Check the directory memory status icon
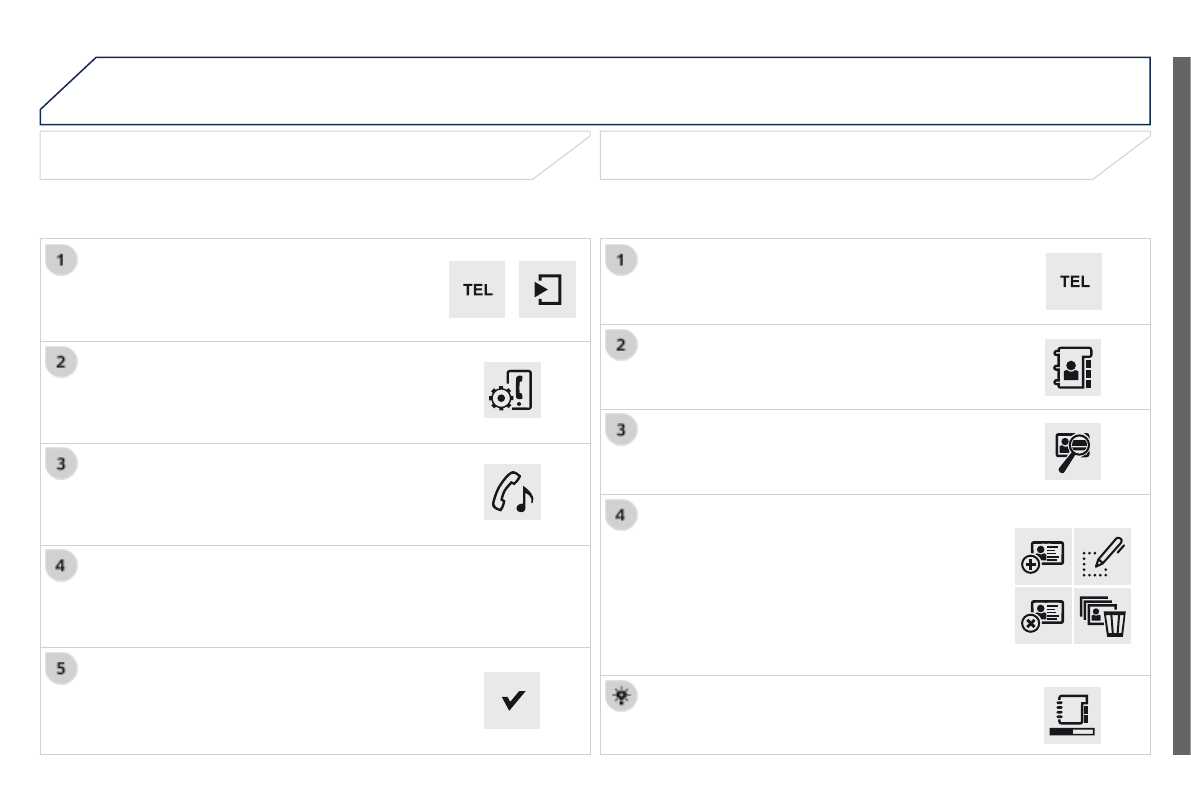The image size is (1191, 794). coord(1072,716)
